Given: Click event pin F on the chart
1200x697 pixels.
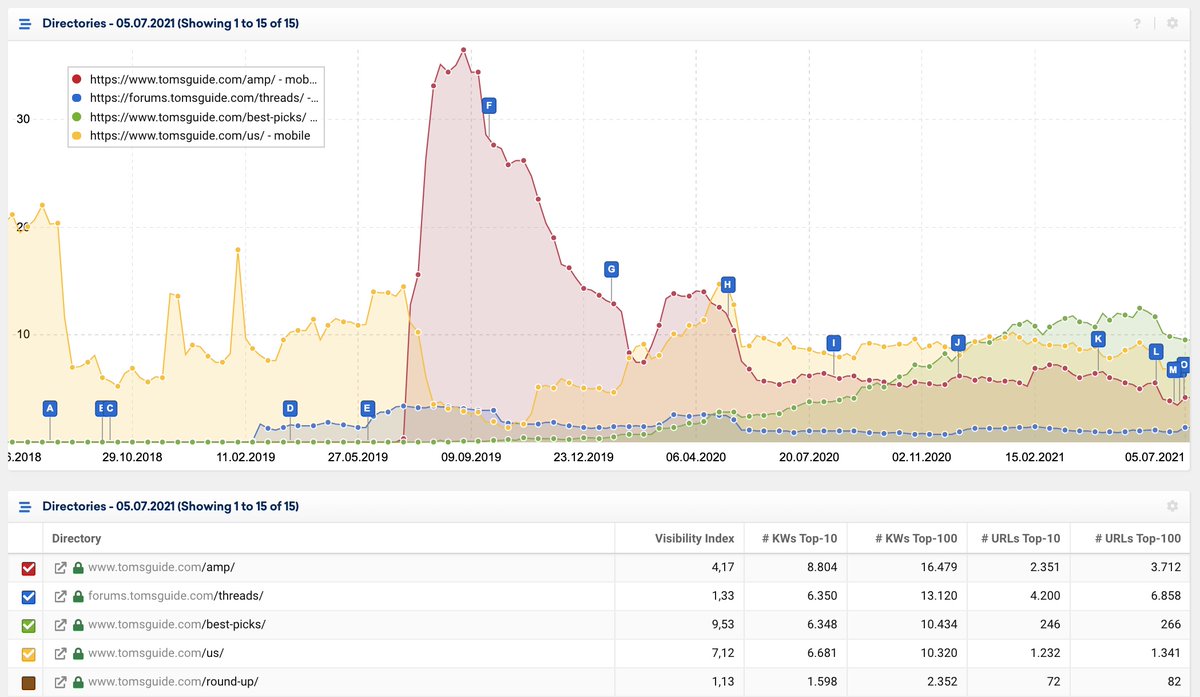Looking at the screenshot, I should [x=488, y=105].
